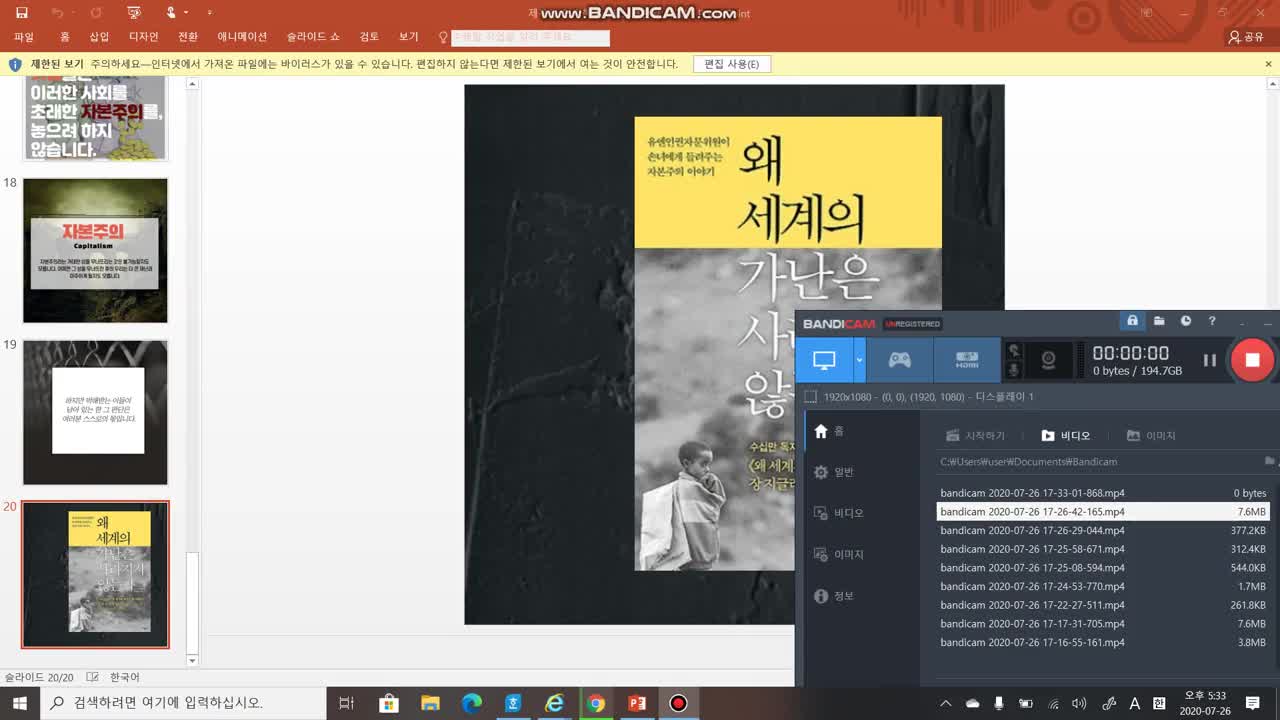
Task: Click the Bandicam lock icon
Action: 1132,321
